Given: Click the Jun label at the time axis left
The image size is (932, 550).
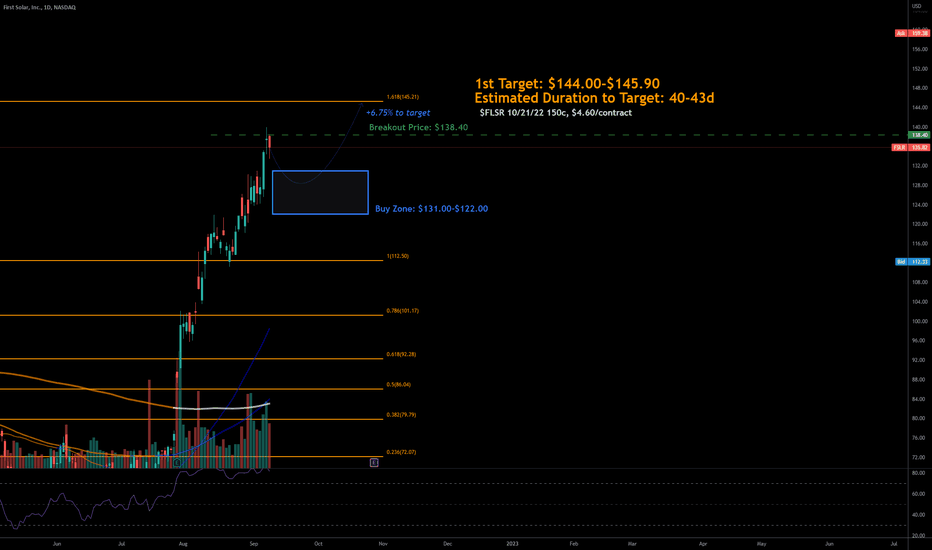Looking at the screenshot, I should tap(57, 543).
